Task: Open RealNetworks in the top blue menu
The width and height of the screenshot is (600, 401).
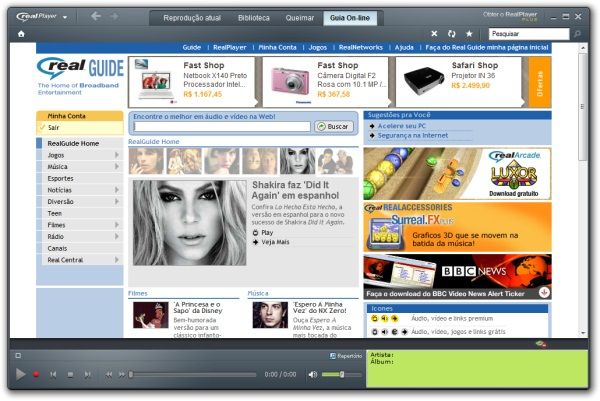Action: click(360, 47)
